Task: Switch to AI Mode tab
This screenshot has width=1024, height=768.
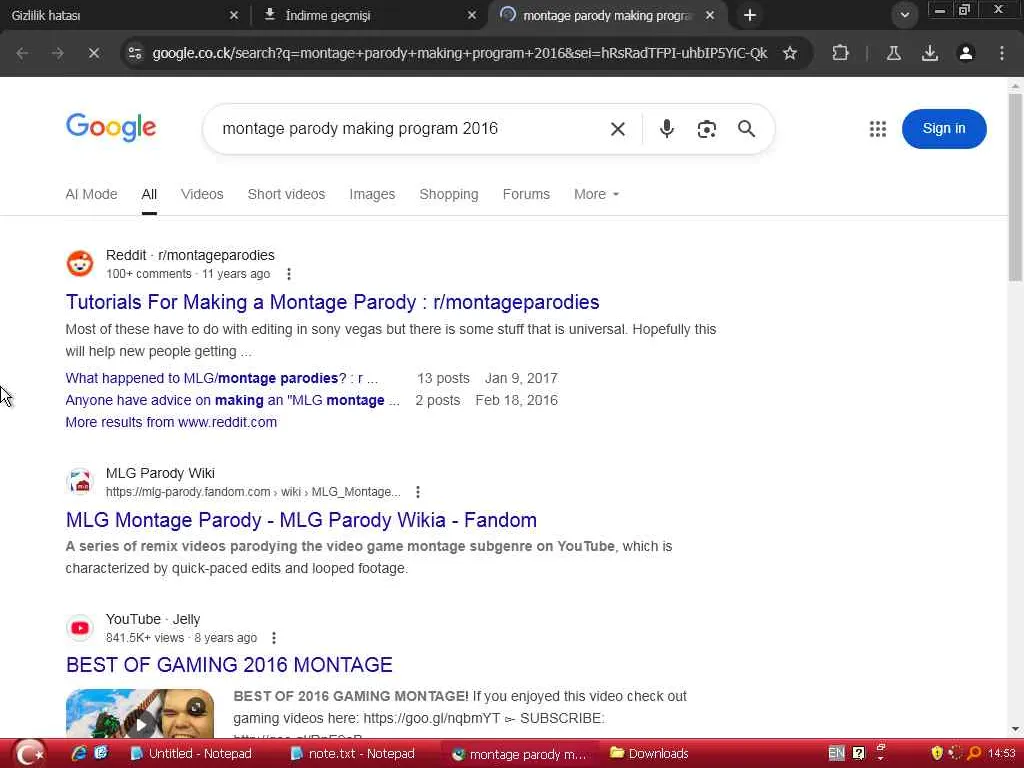Action: coord(91,194)
